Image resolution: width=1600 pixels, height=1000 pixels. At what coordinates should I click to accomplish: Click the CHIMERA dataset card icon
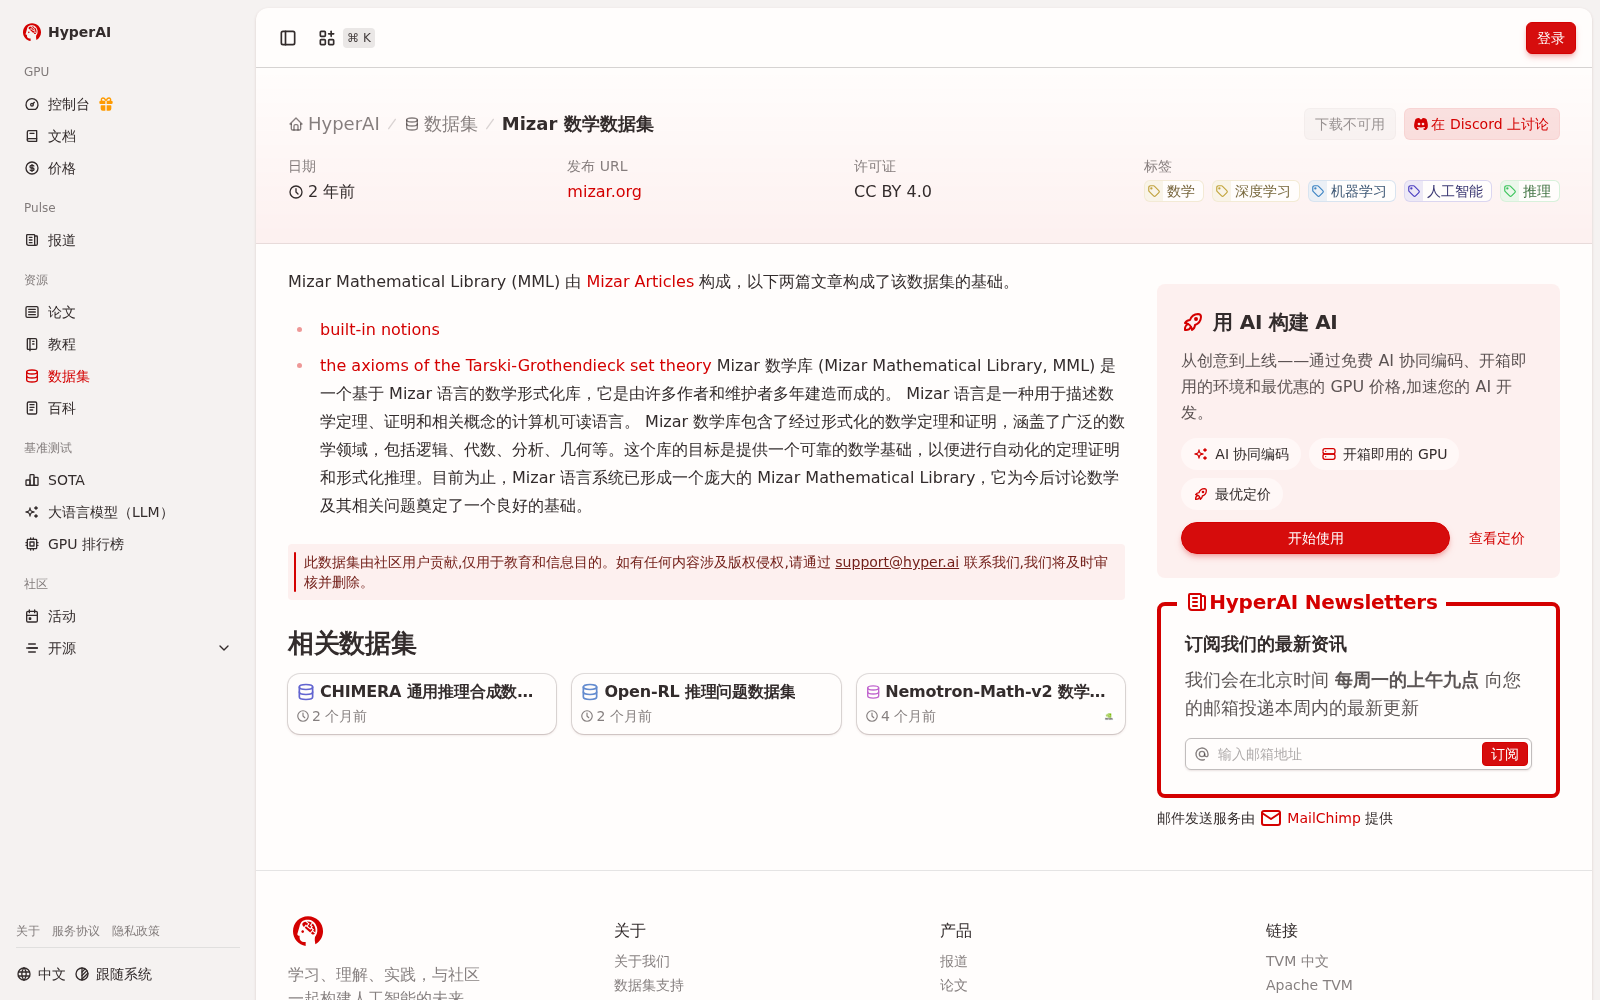306,692
